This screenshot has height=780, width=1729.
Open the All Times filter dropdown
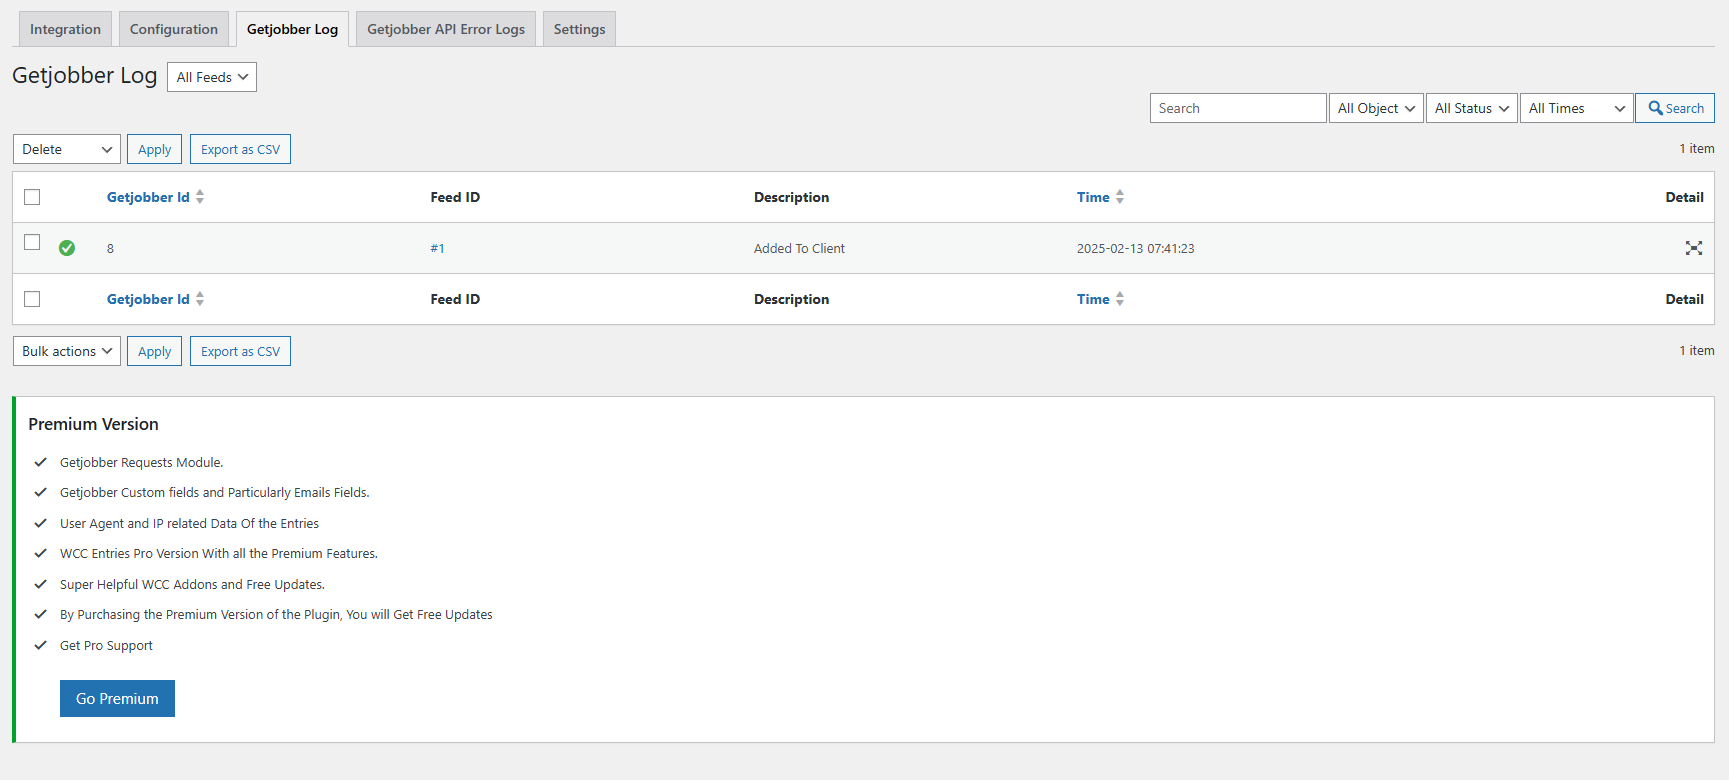pos(1577,108)
